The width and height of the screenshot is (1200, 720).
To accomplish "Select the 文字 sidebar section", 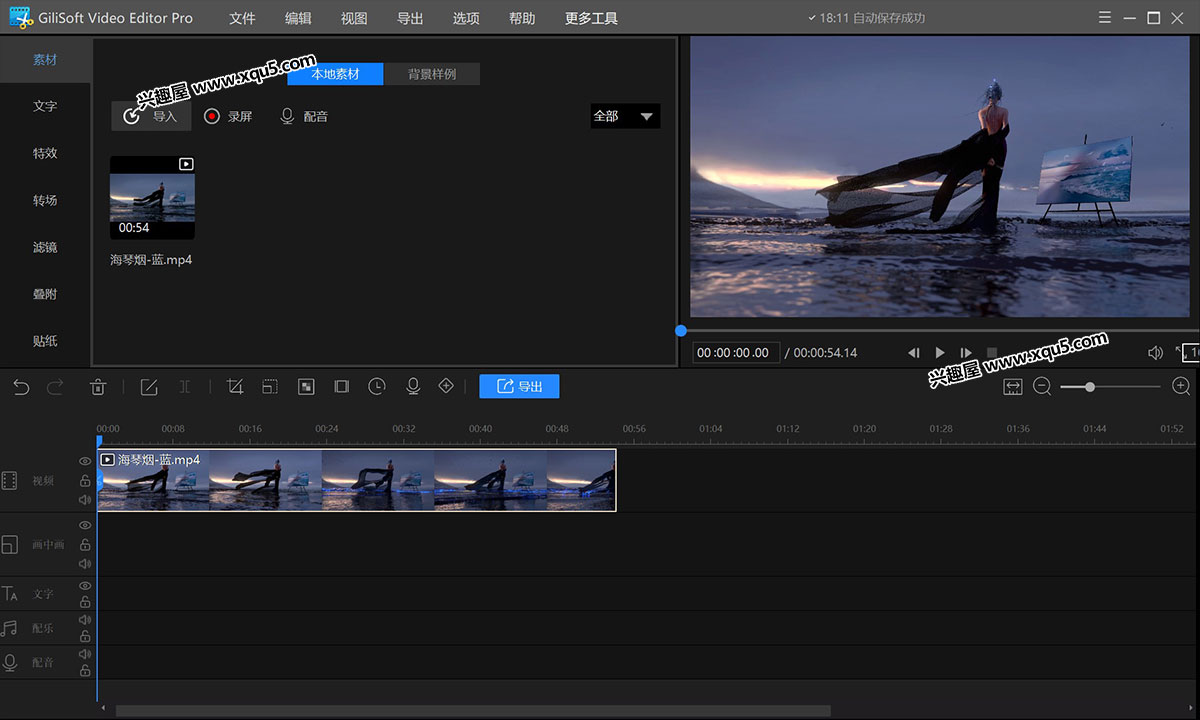I will tap(45, 106).
